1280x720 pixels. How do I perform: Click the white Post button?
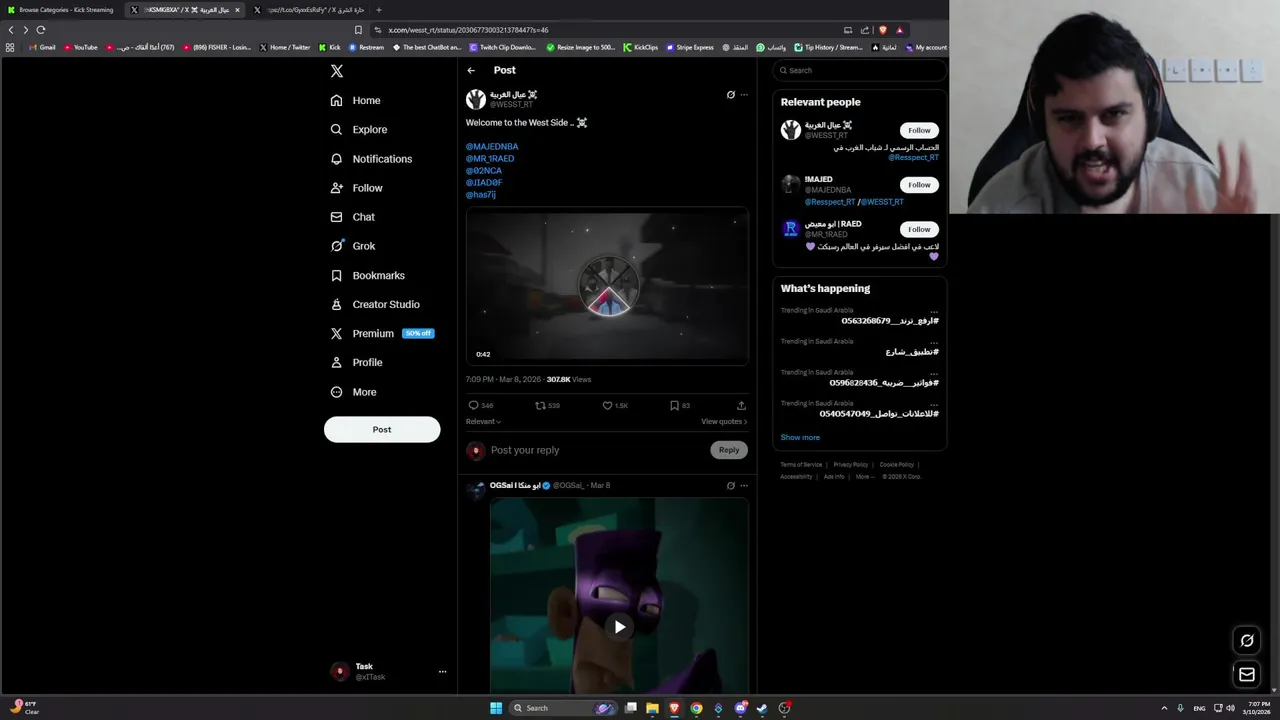[x=382, y=430]
